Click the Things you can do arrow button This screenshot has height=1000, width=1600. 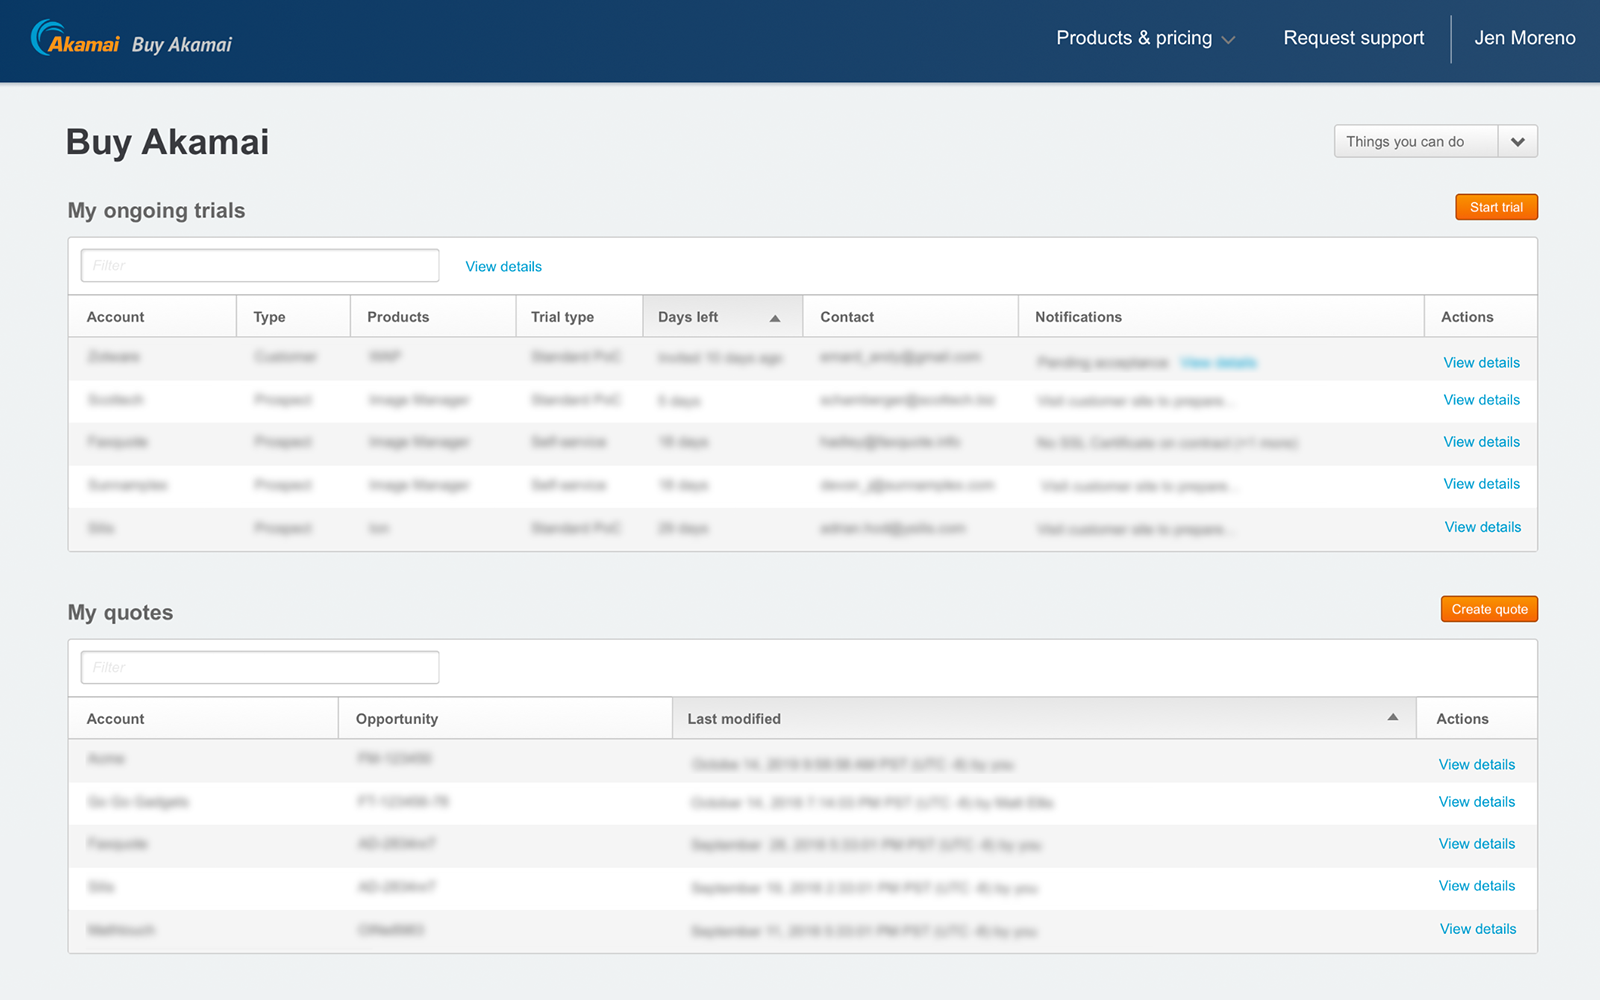pos(1518,141)
